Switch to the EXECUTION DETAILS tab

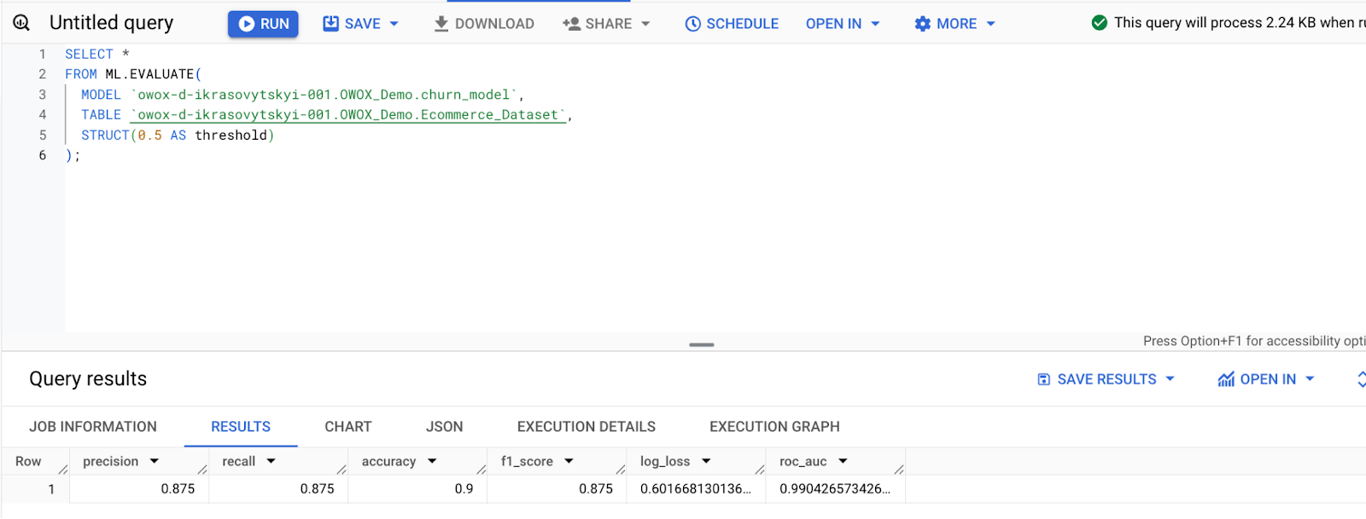pos(586,427)
